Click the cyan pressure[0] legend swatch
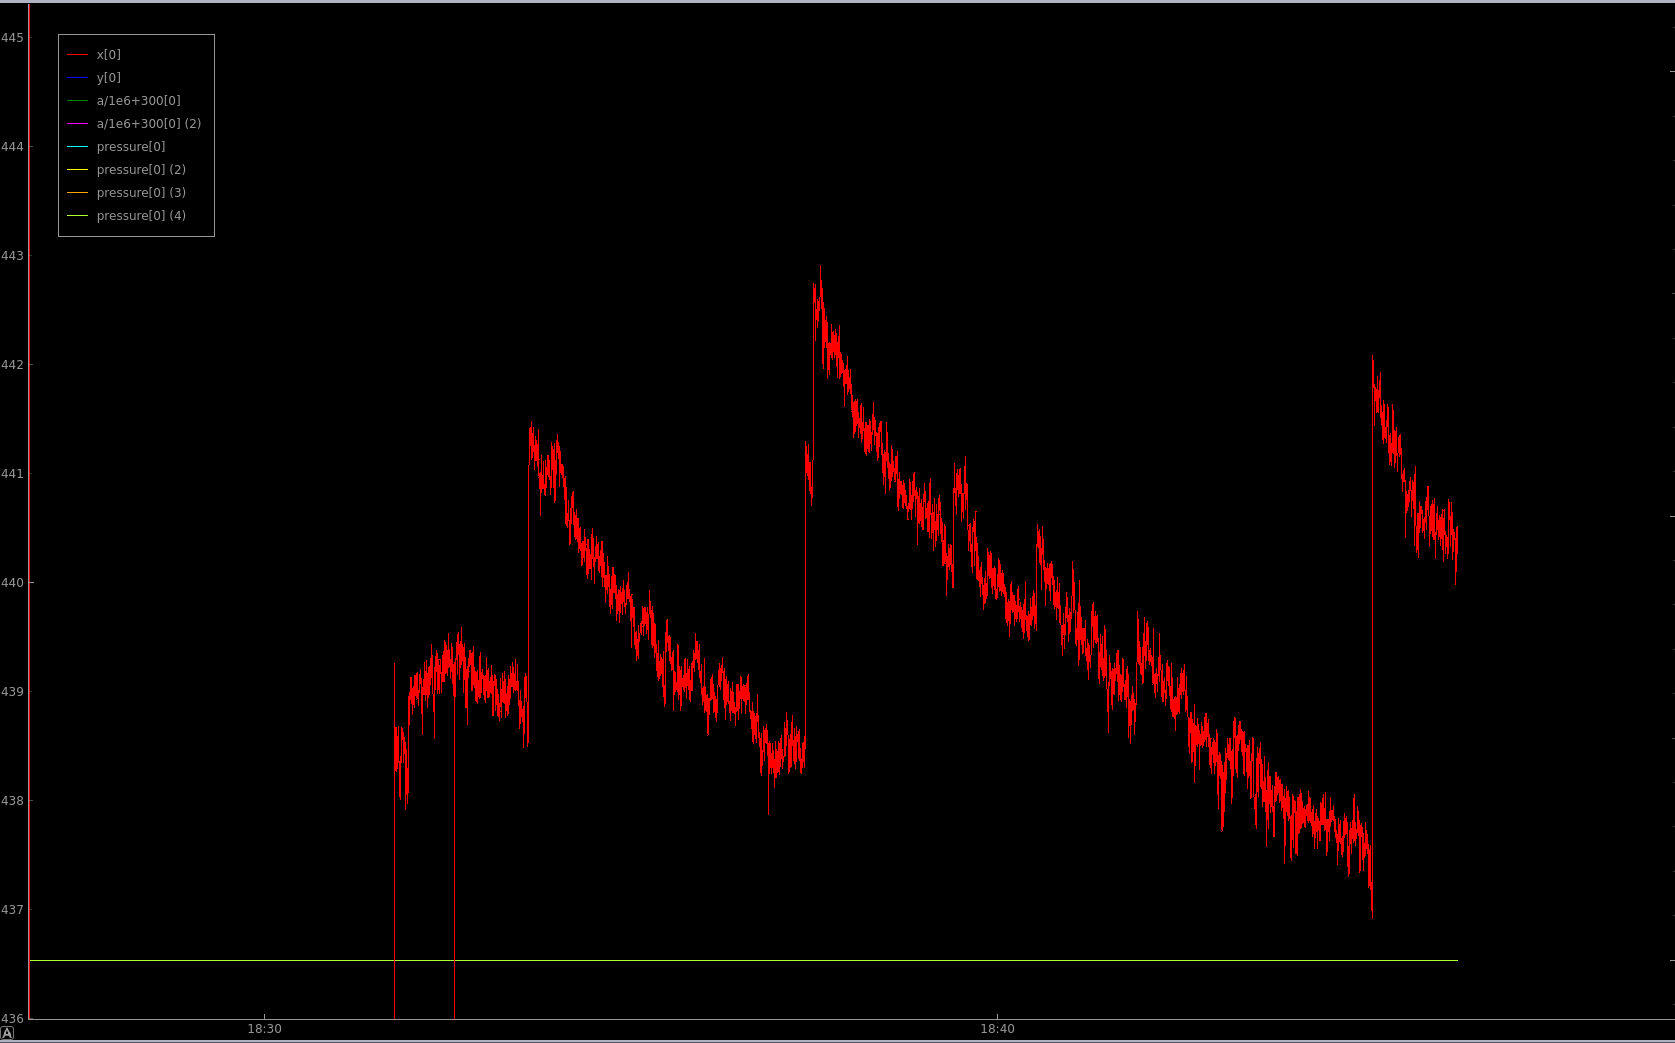Viewport: 1675px width, 1043px height. pos(77,147)
